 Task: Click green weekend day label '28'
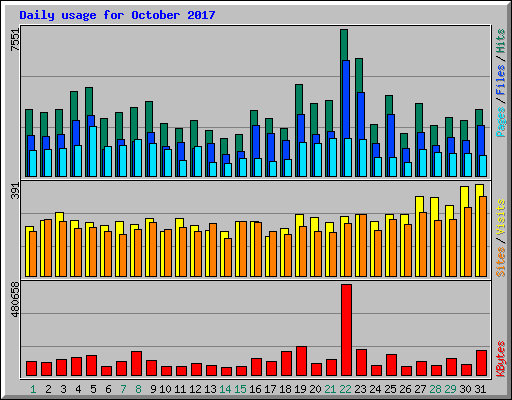click(x=435, y=389)
